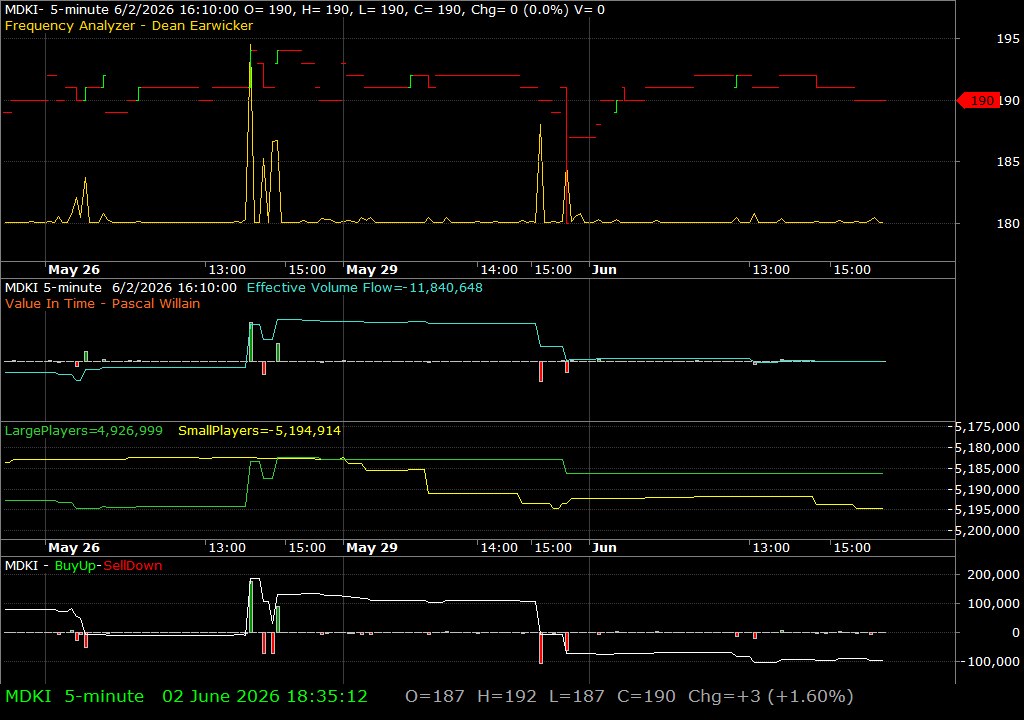Click the -100,000 axis label in BuyUp-SellDown pane
This screenshot has height=720, width=1024.
989,661
